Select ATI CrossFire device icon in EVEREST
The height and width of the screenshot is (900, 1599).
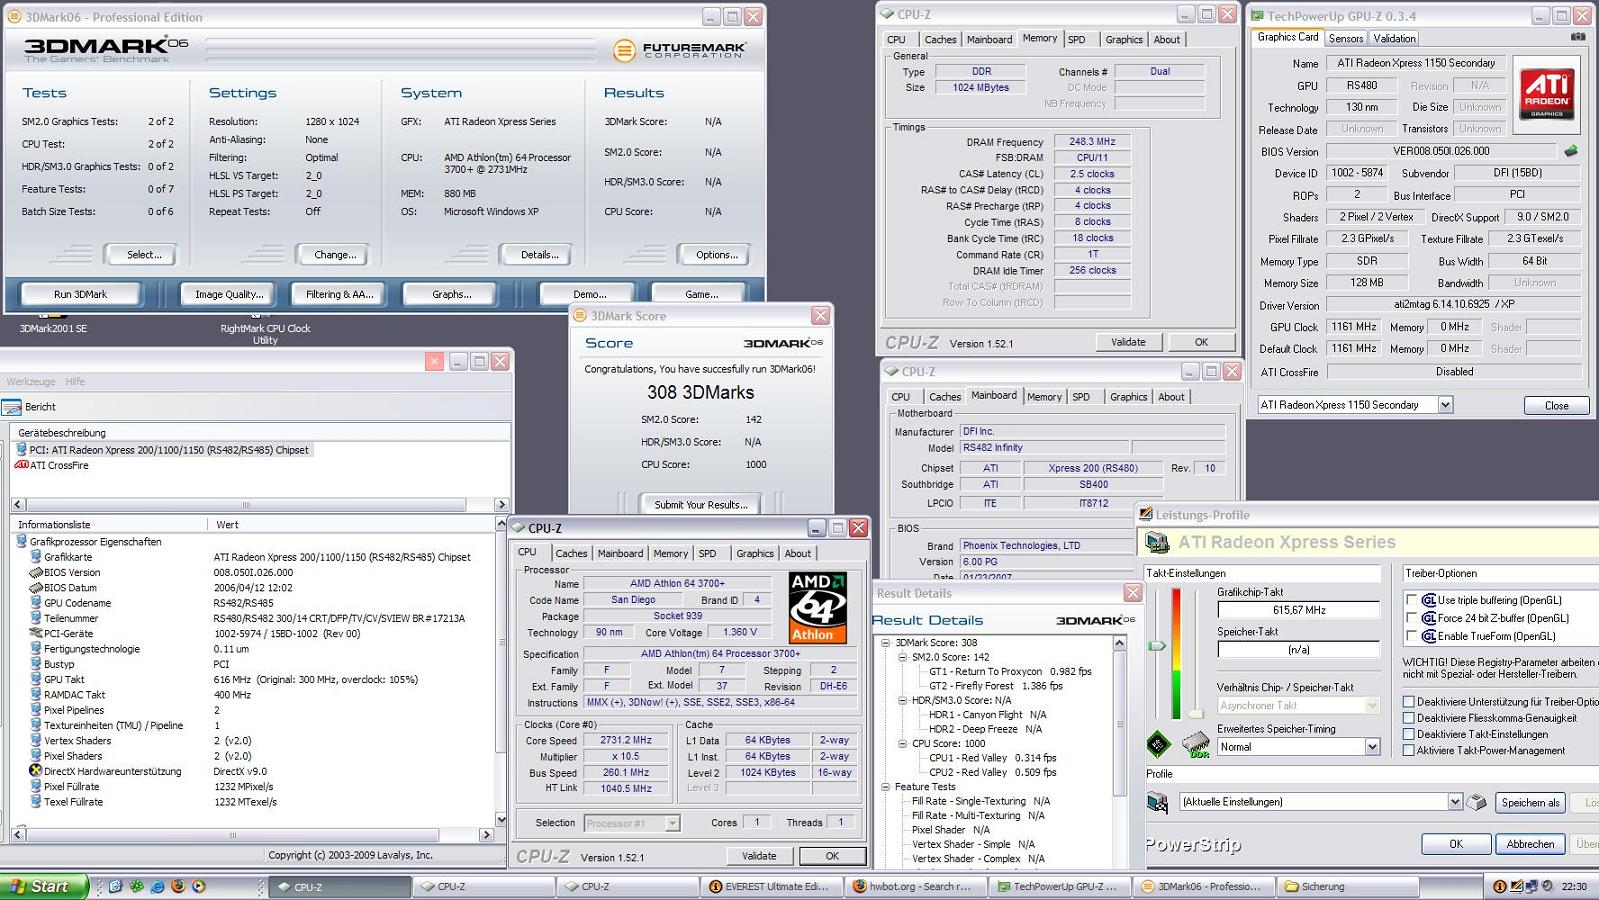pyautogui.click(x=21, y=465)
